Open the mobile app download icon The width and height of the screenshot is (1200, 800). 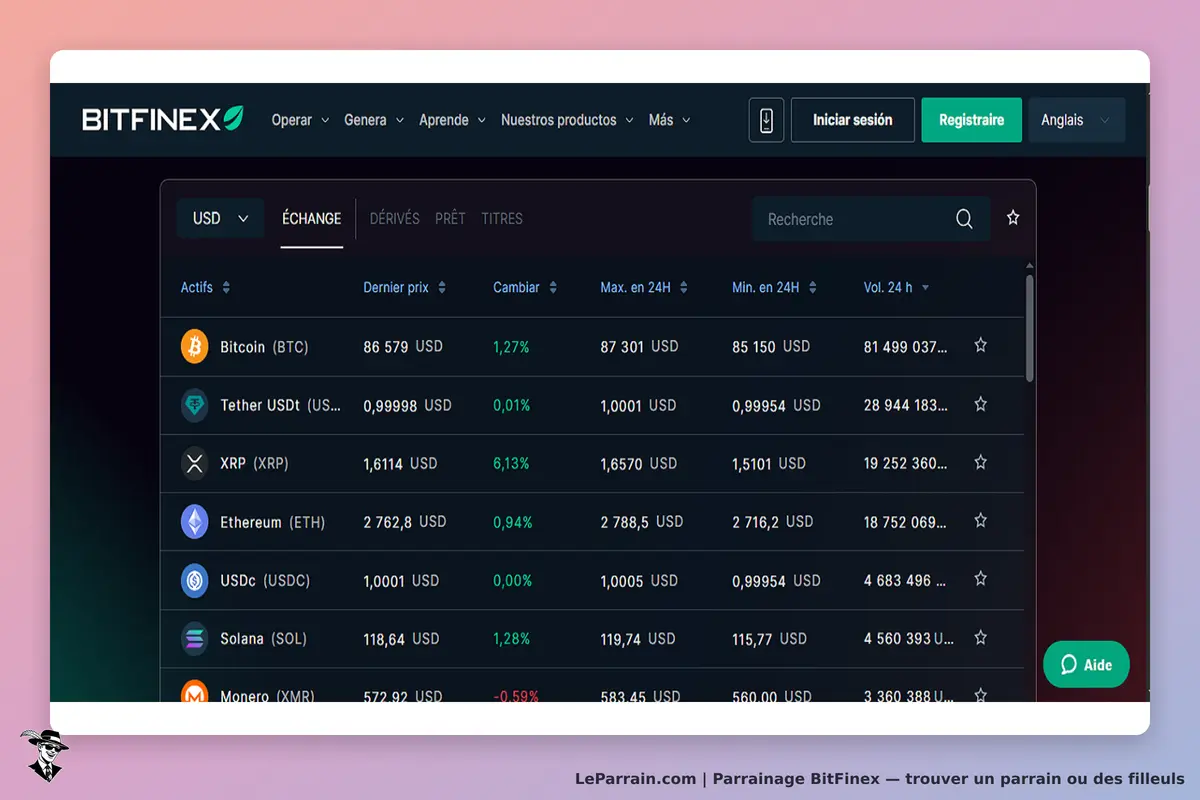(766, 120)
